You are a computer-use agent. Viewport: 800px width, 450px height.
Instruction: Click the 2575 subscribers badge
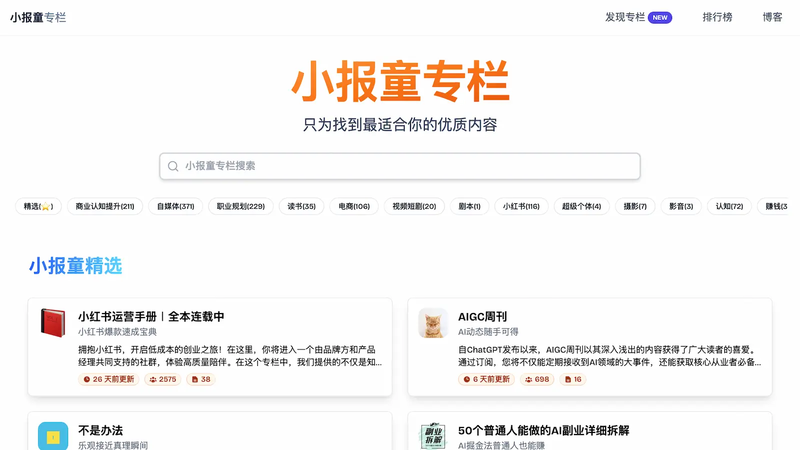163,379
